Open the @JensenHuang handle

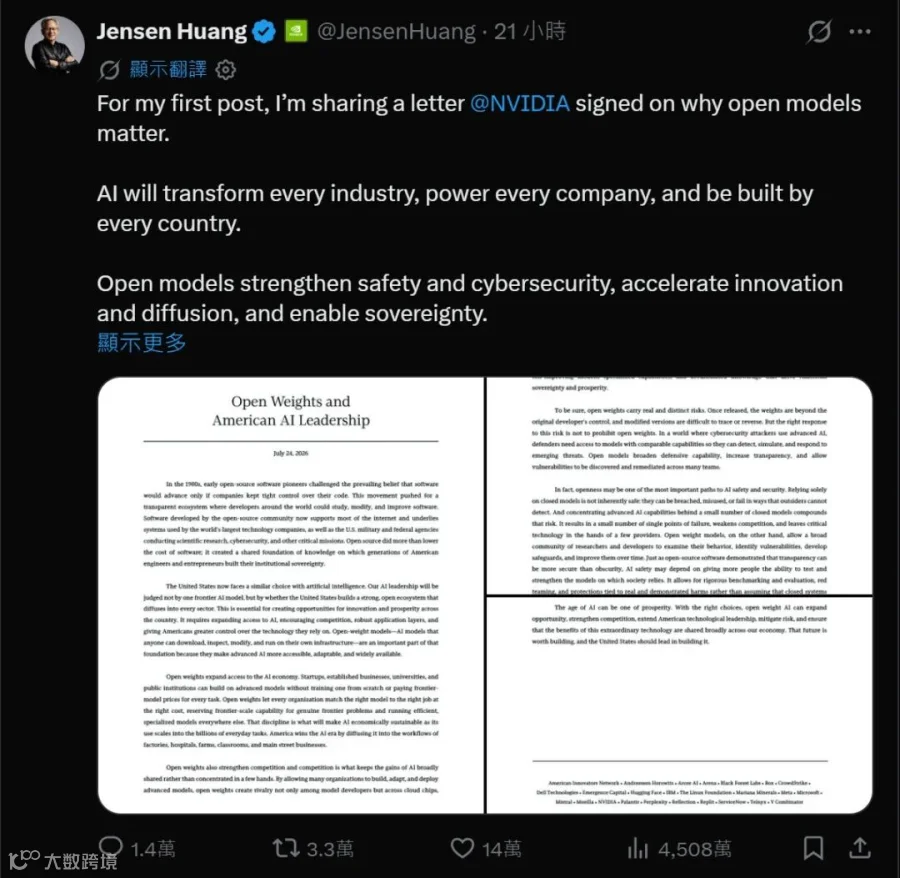point(397,32)
